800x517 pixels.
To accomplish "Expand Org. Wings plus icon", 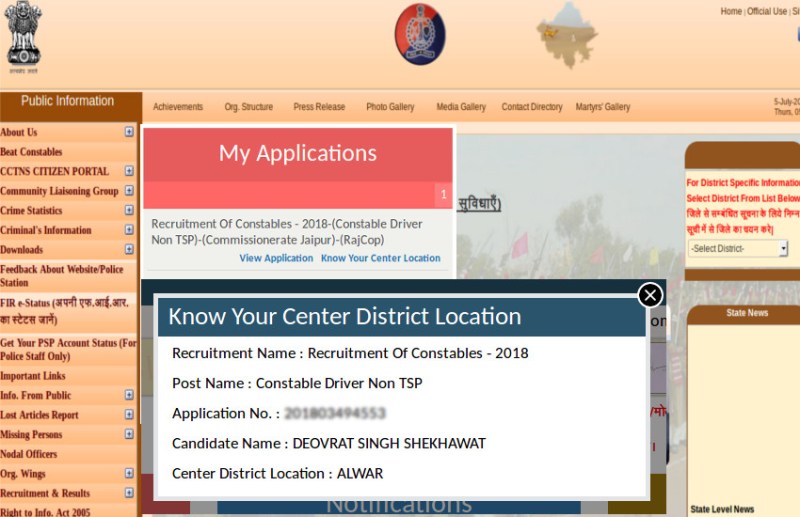I will pos(129,473).
